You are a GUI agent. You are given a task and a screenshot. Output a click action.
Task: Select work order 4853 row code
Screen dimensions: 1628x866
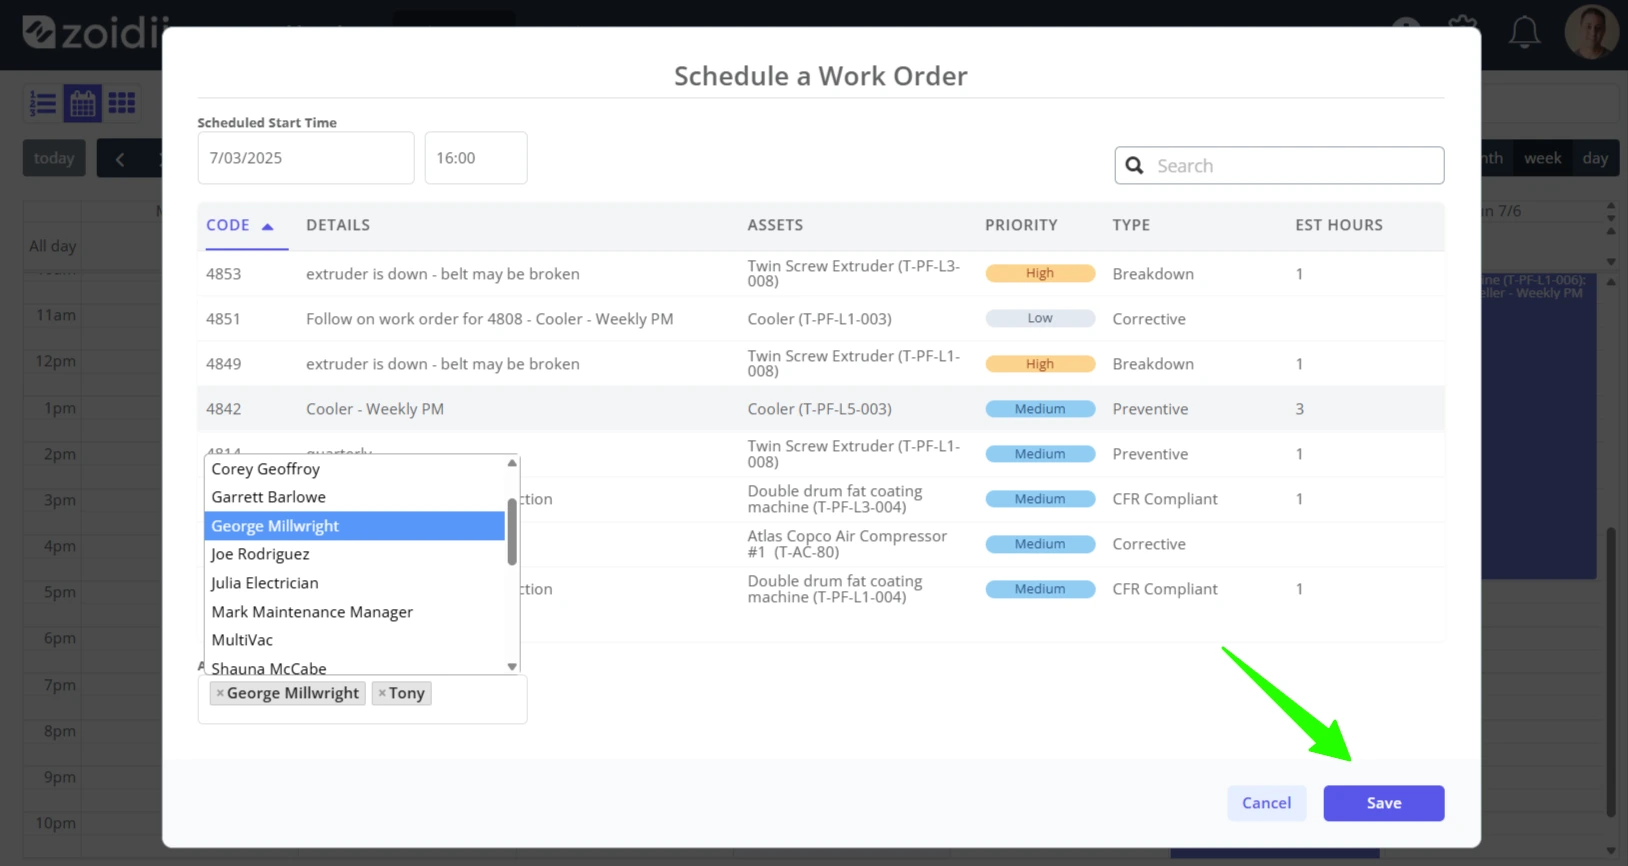(x=223, y=274)
